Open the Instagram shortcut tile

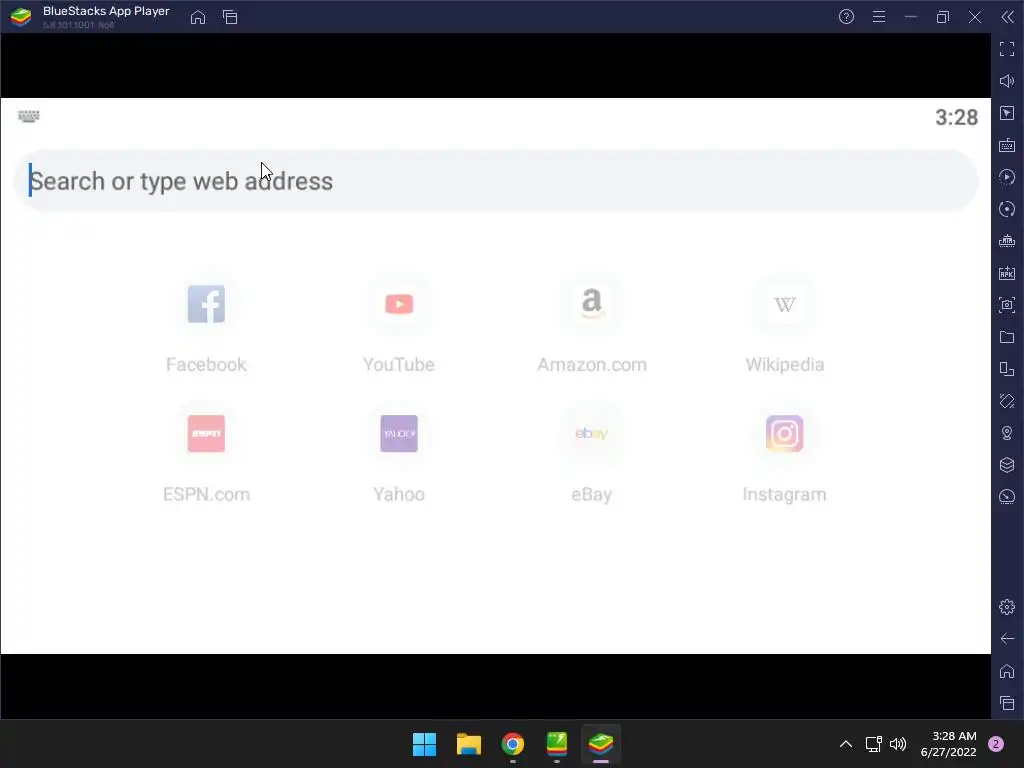784,455
